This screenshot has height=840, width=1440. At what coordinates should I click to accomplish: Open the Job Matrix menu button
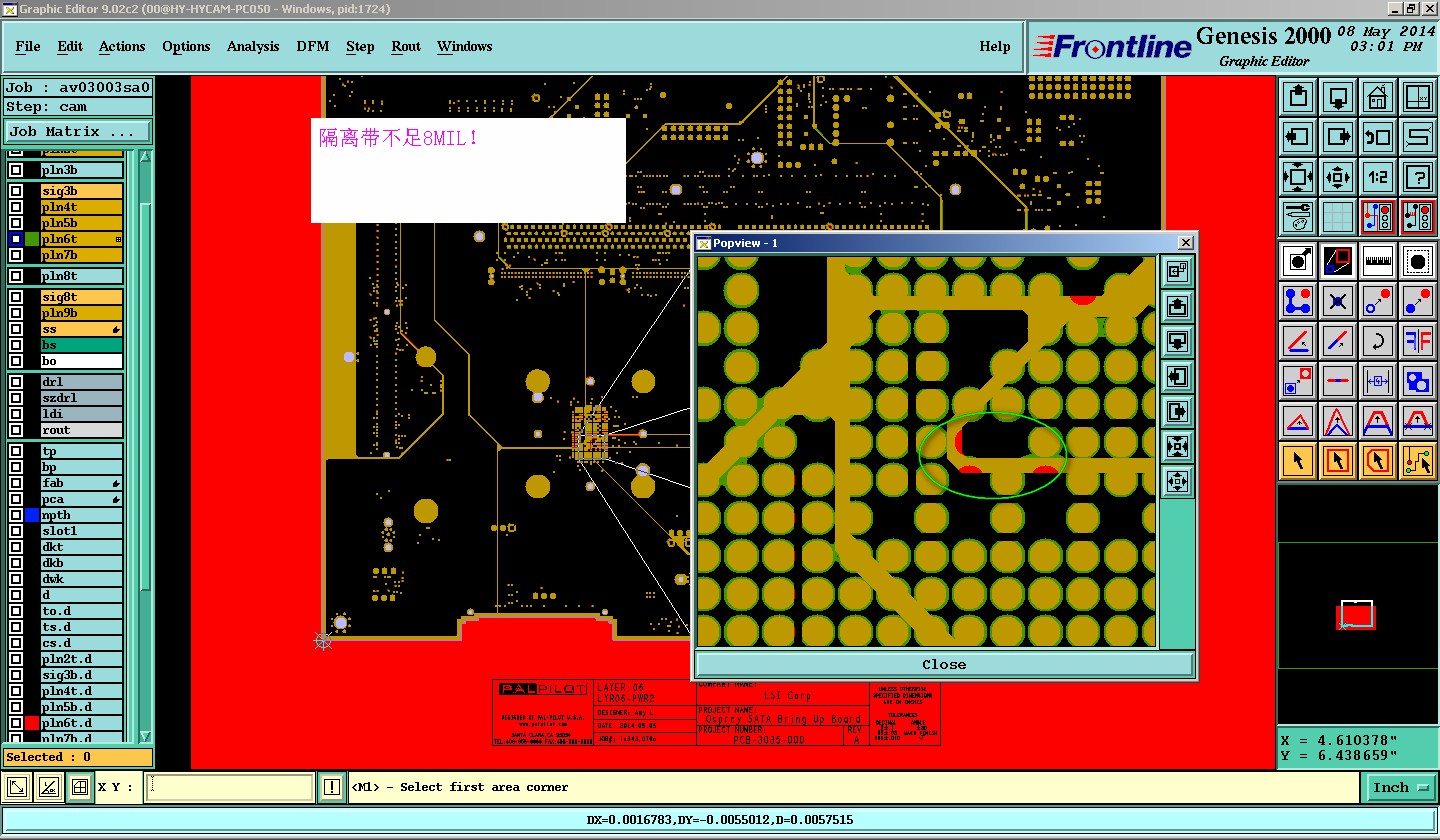pyautogui.click(x=78, y=131)
